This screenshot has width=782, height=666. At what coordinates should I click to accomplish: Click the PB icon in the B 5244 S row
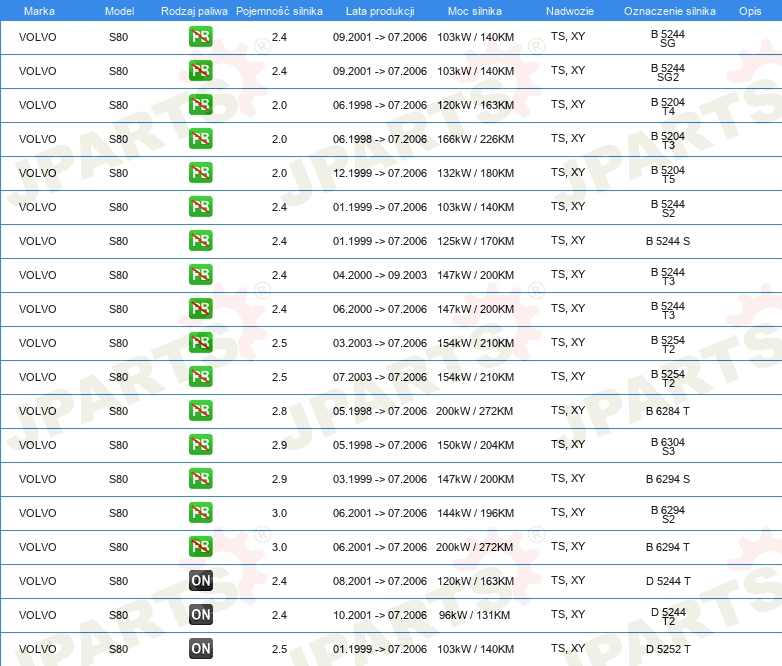pyautogui.click(x=200, y=242)
